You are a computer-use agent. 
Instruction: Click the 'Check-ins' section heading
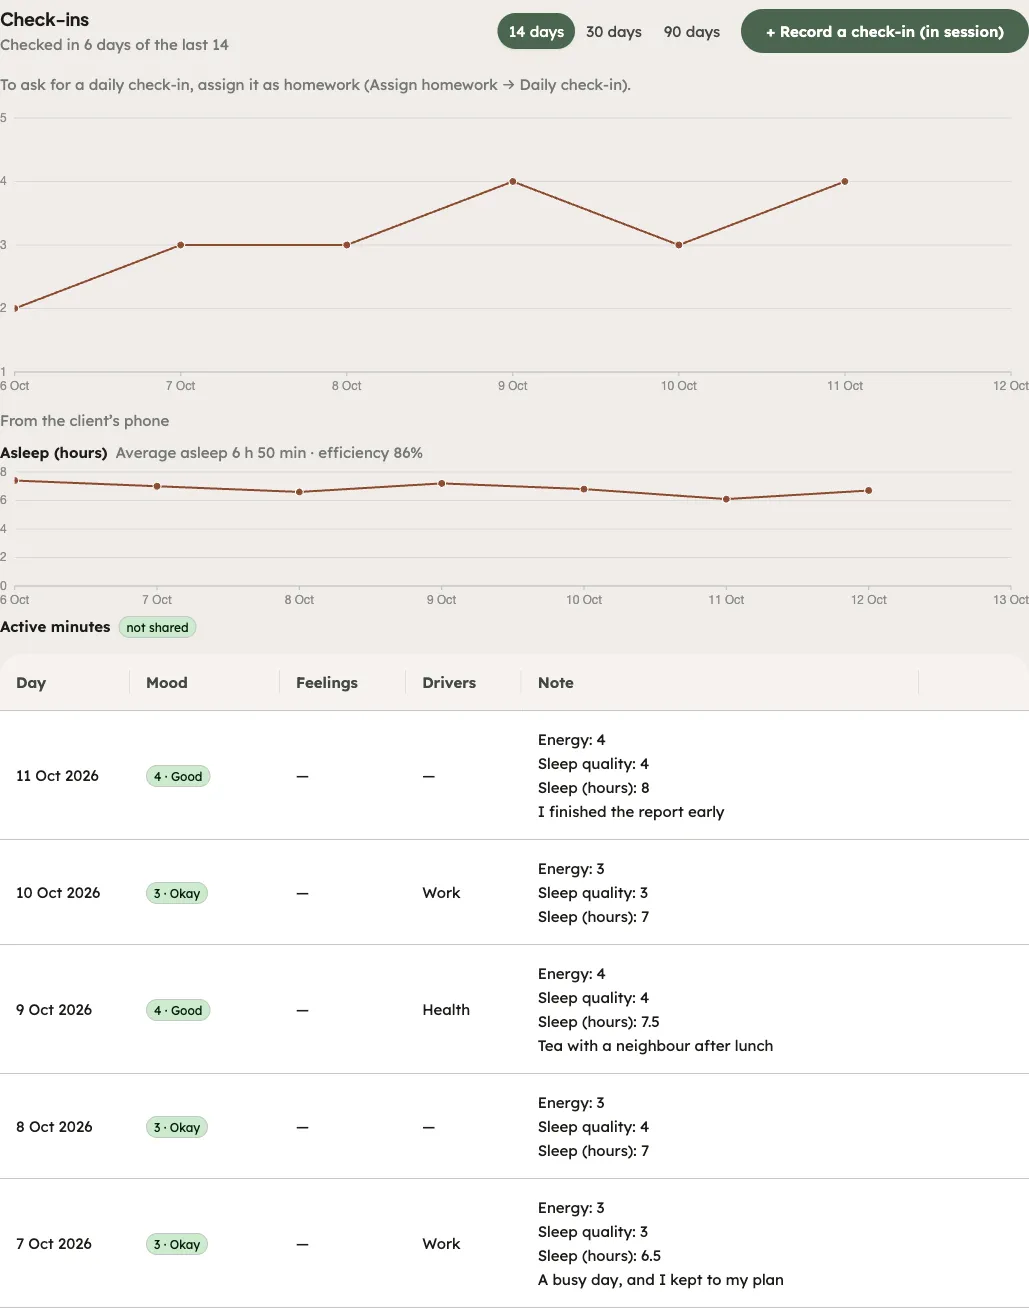45,20
